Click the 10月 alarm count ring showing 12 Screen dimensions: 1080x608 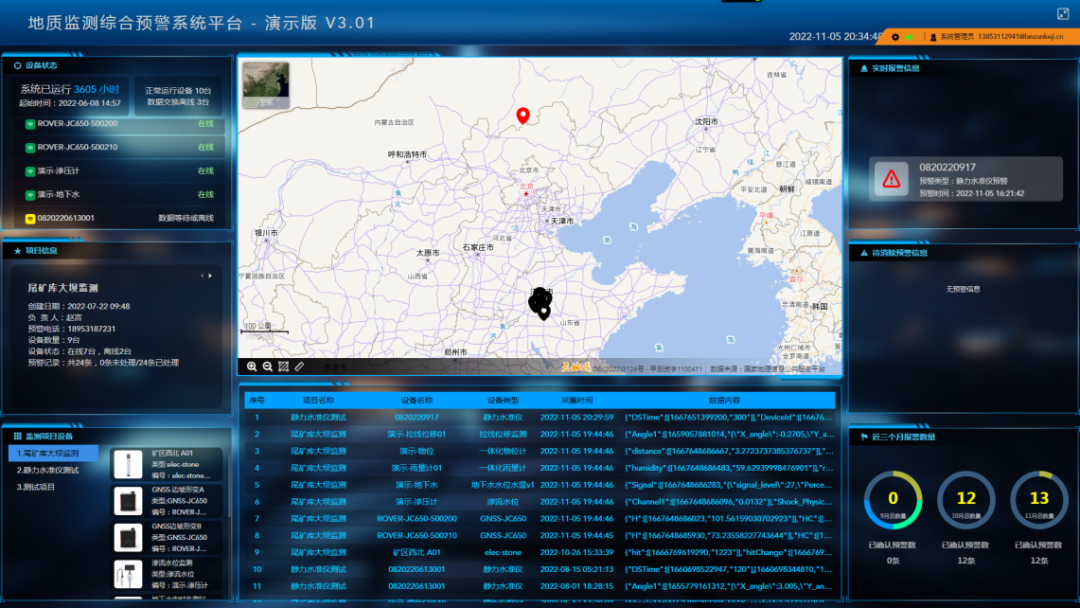pos(966,498)
